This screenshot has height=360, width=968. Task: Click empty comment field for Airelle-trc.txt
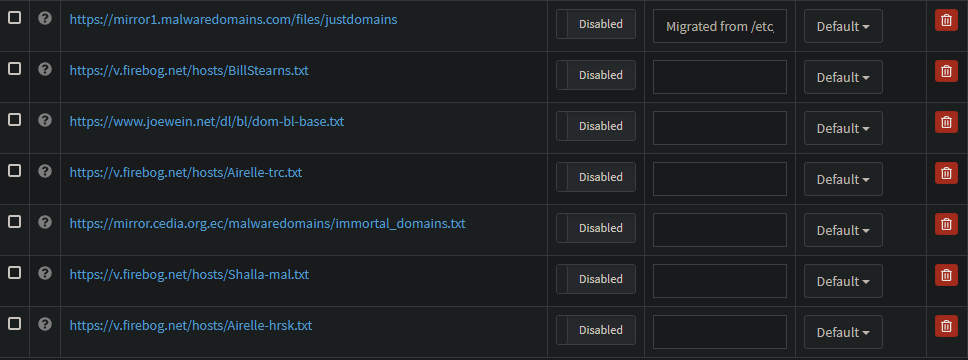[x=720, y=179]
